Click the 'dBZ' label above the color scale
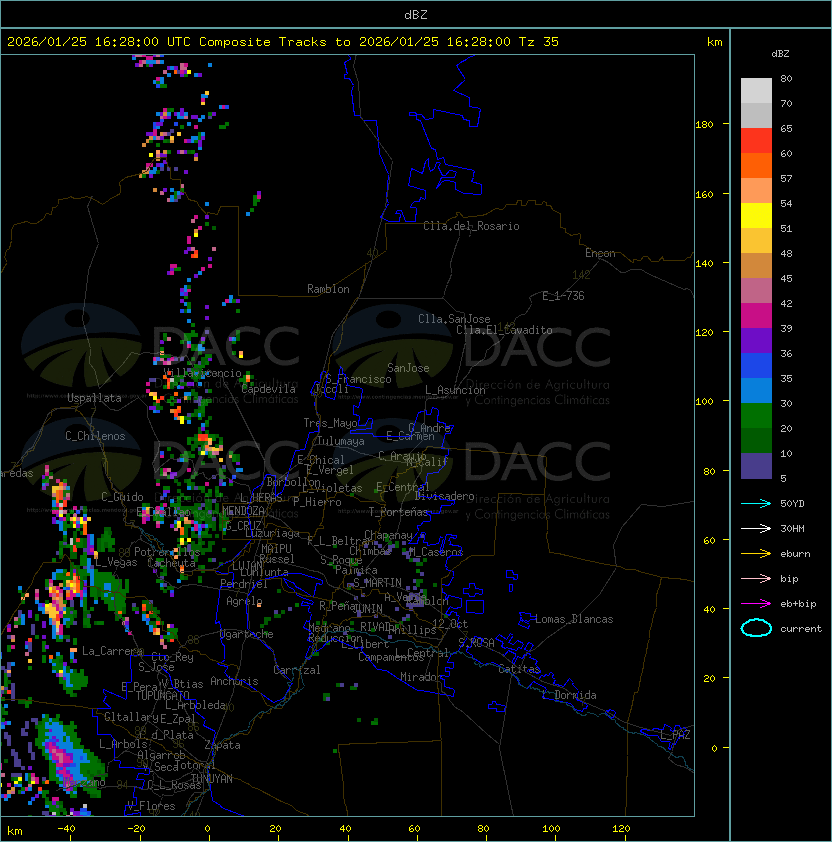Viewport: 832px width, 842px height. 780,54
